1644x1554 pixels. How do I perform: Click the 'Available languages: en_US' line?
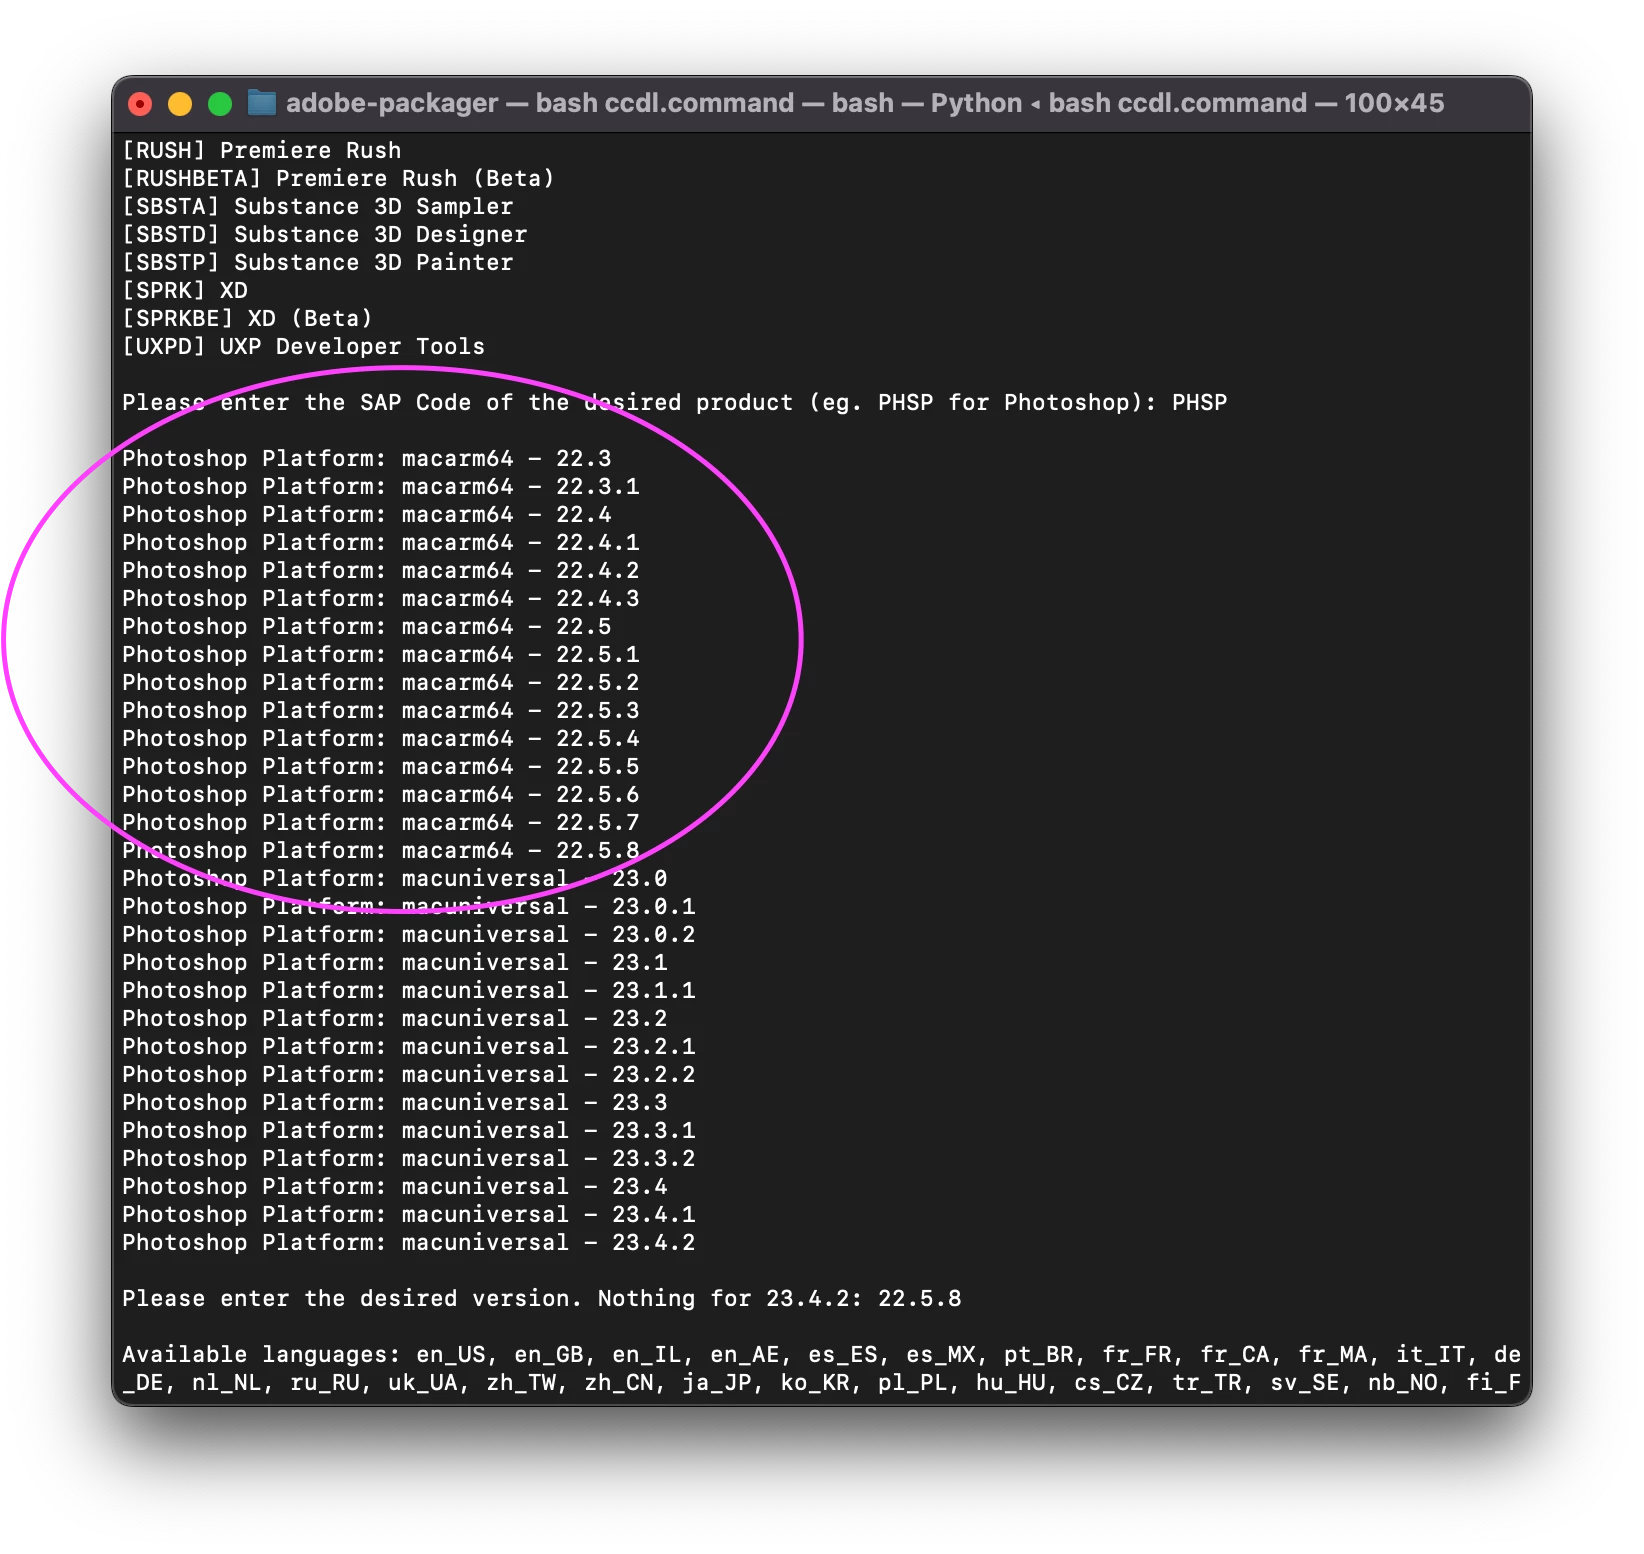[822, 1355]
